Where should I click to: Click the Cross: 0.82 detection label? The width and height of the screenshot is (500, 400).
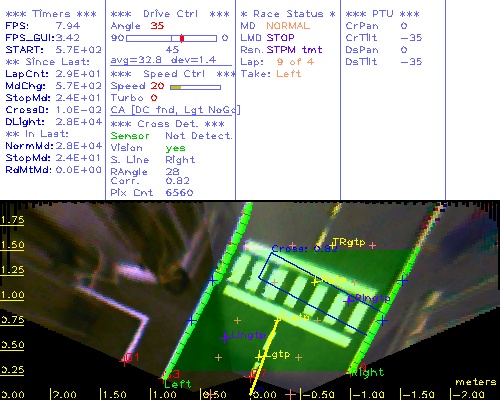(x=304, y=249)
